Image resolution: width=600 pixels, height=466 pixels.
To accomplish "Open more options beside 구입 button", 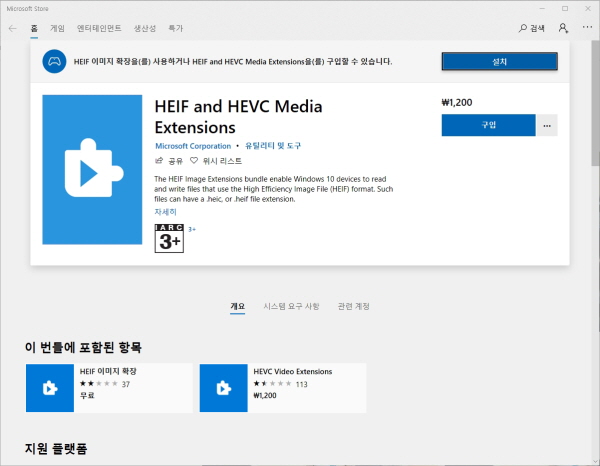I will 547,125.
